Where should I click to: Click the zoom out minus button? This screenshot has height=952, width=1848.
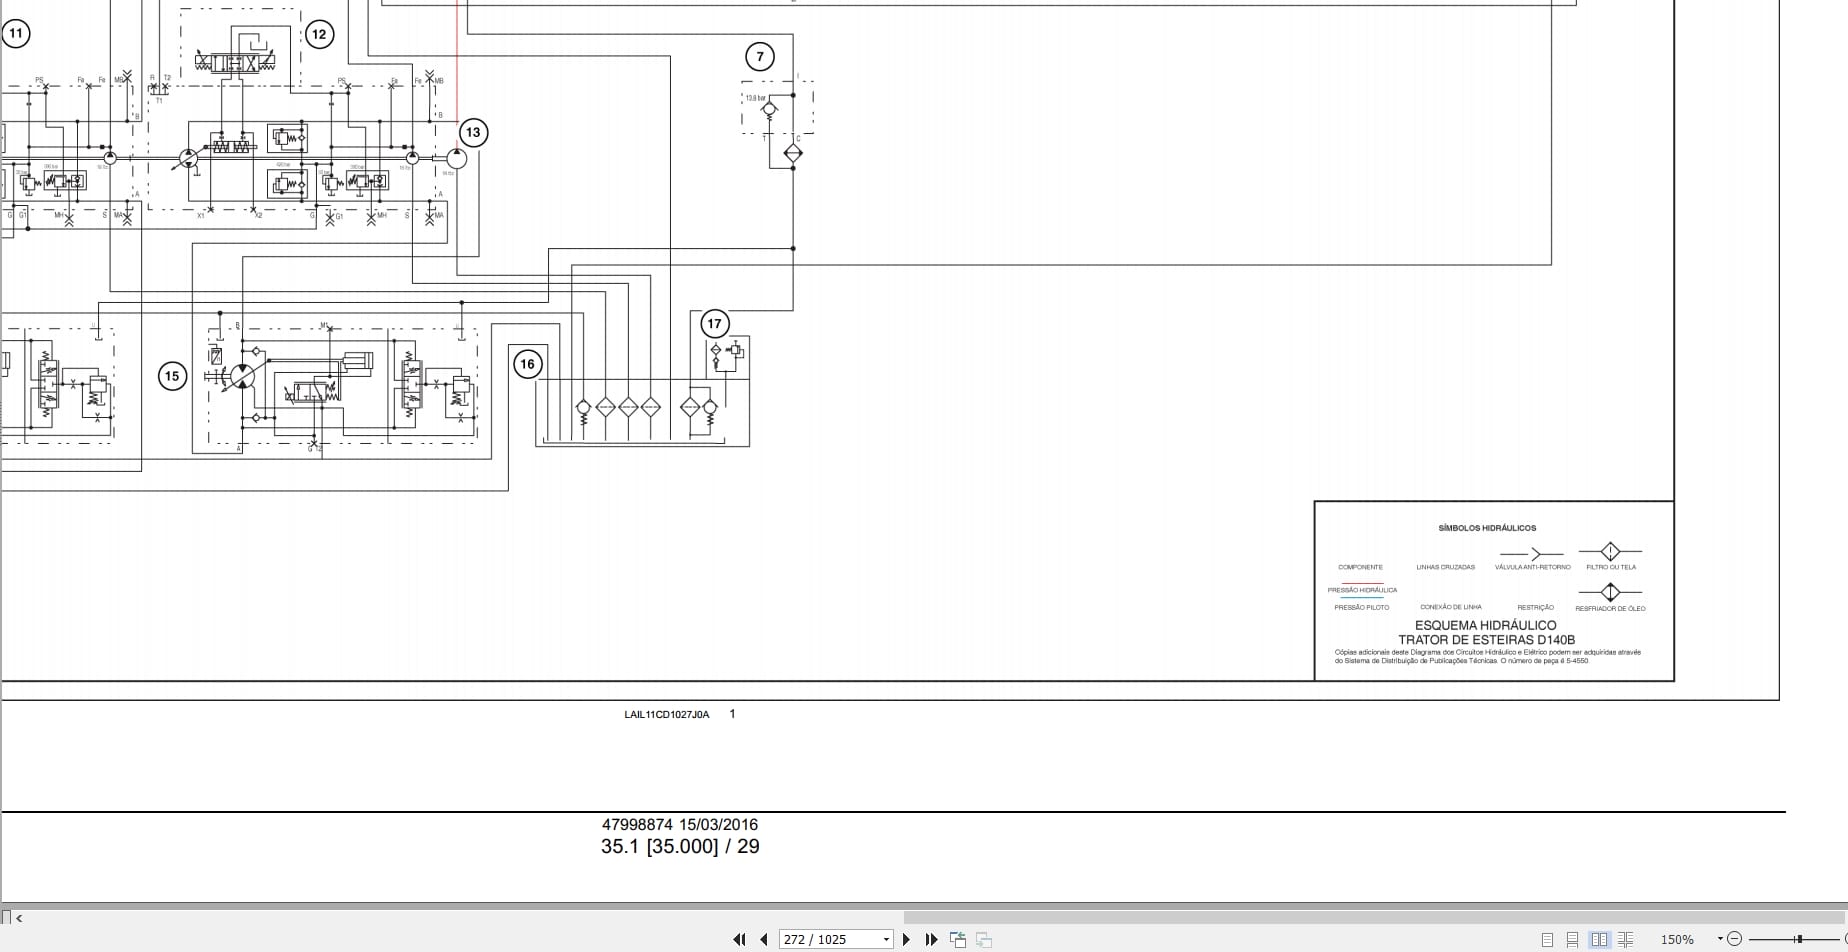coord(1735,939)
